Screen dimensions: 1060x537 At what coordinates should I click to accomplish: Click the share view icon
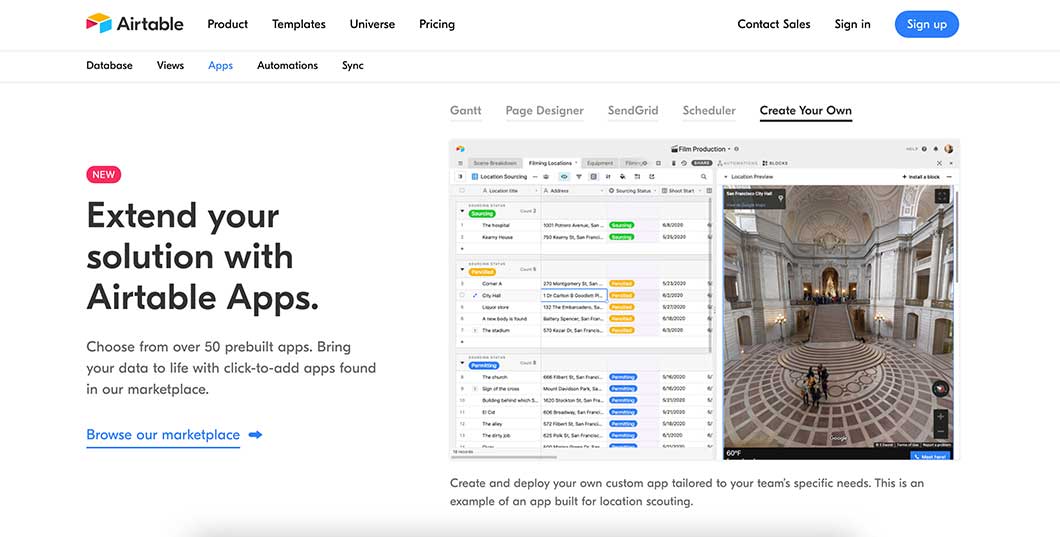tap(652, 177)
